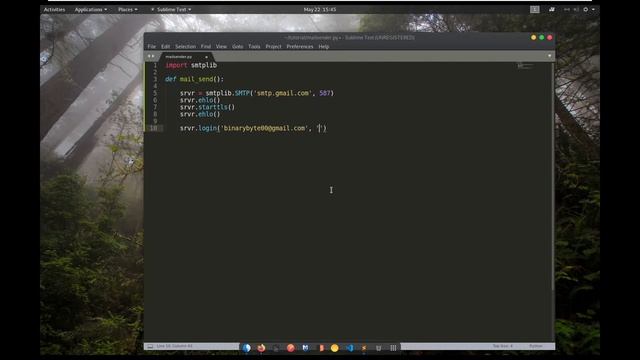Open the blue M (Maltego) dock icon
This screenshot has height=360, width=640.
(305, 348)
